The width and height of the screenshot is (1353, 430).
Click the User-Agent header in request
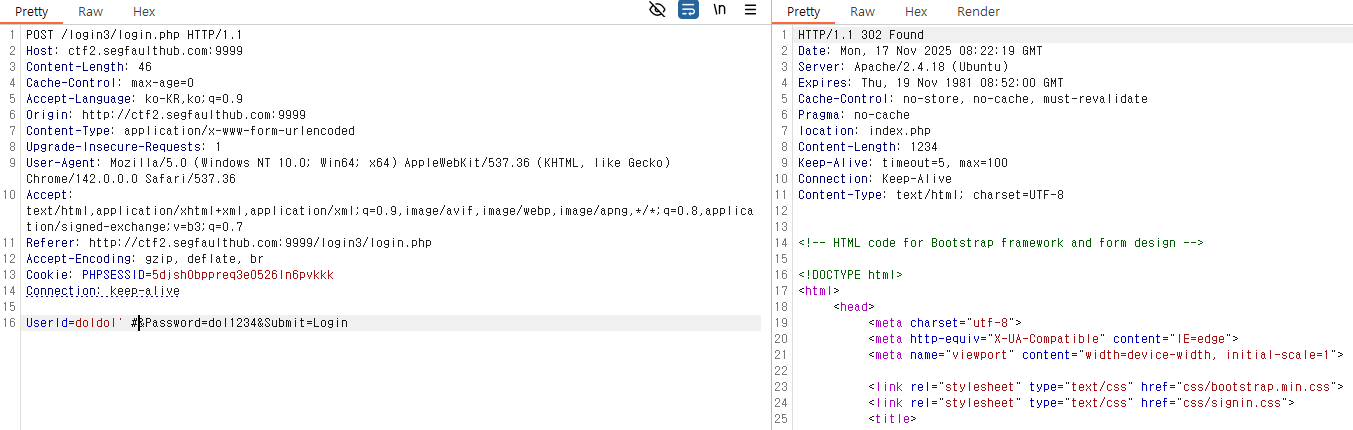pyautogui.click(x=60, y=163)
